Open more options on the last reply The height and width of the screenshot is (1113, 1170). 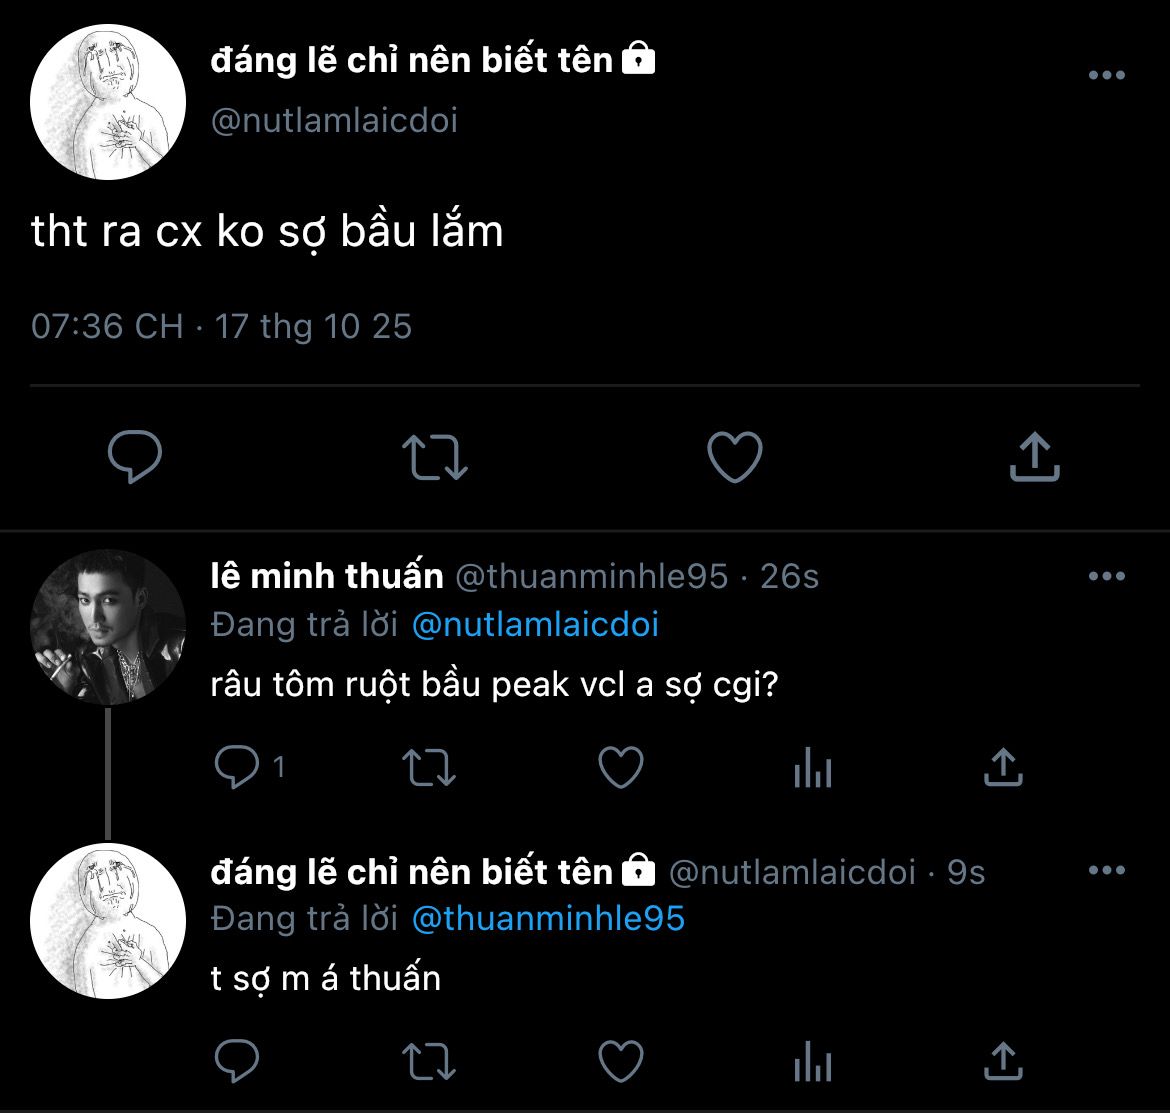point(1106,871)
